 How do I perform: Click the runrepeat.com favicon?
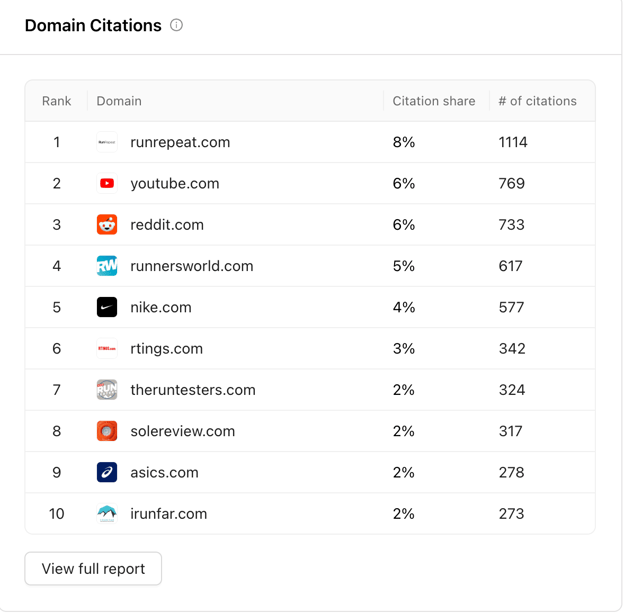coord(107,142)
